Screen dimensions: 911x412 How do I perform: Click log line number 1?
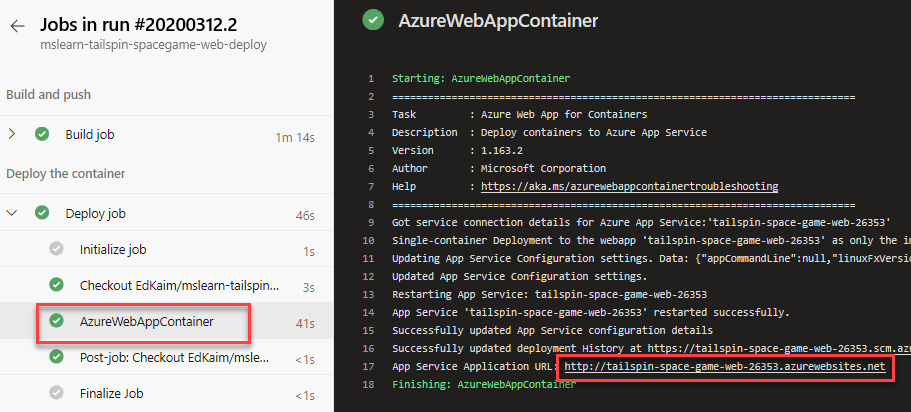coord(371,78)
